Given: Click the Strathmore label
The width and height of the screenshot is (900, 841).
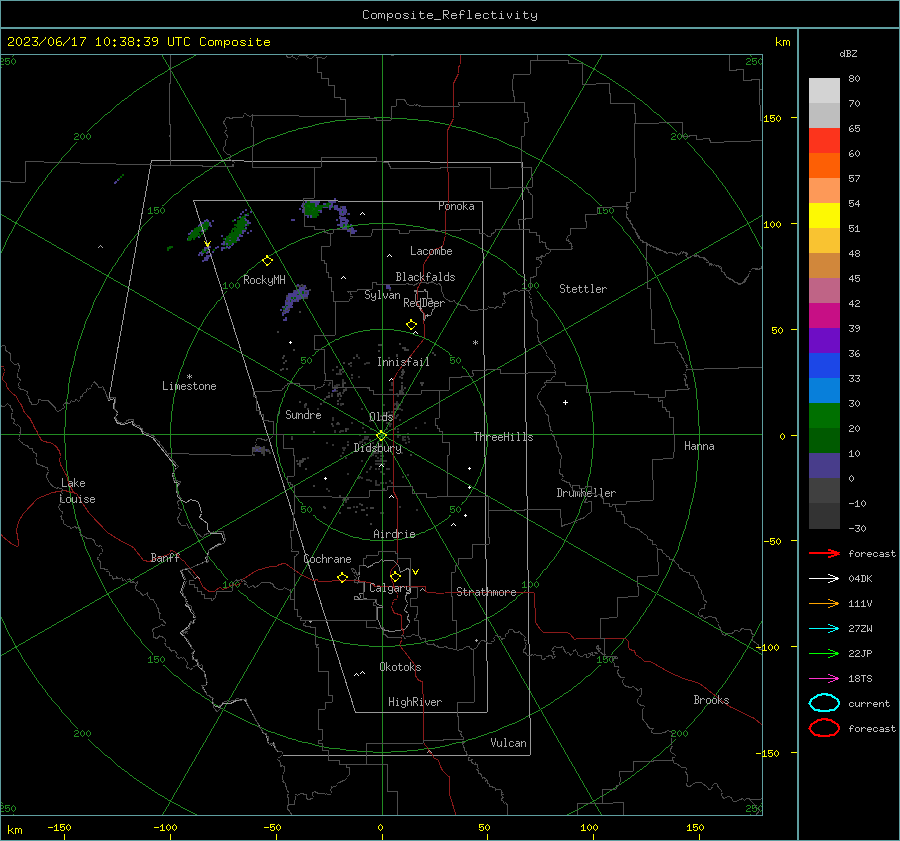Looking at the screenshot, I should pos(486,592).
